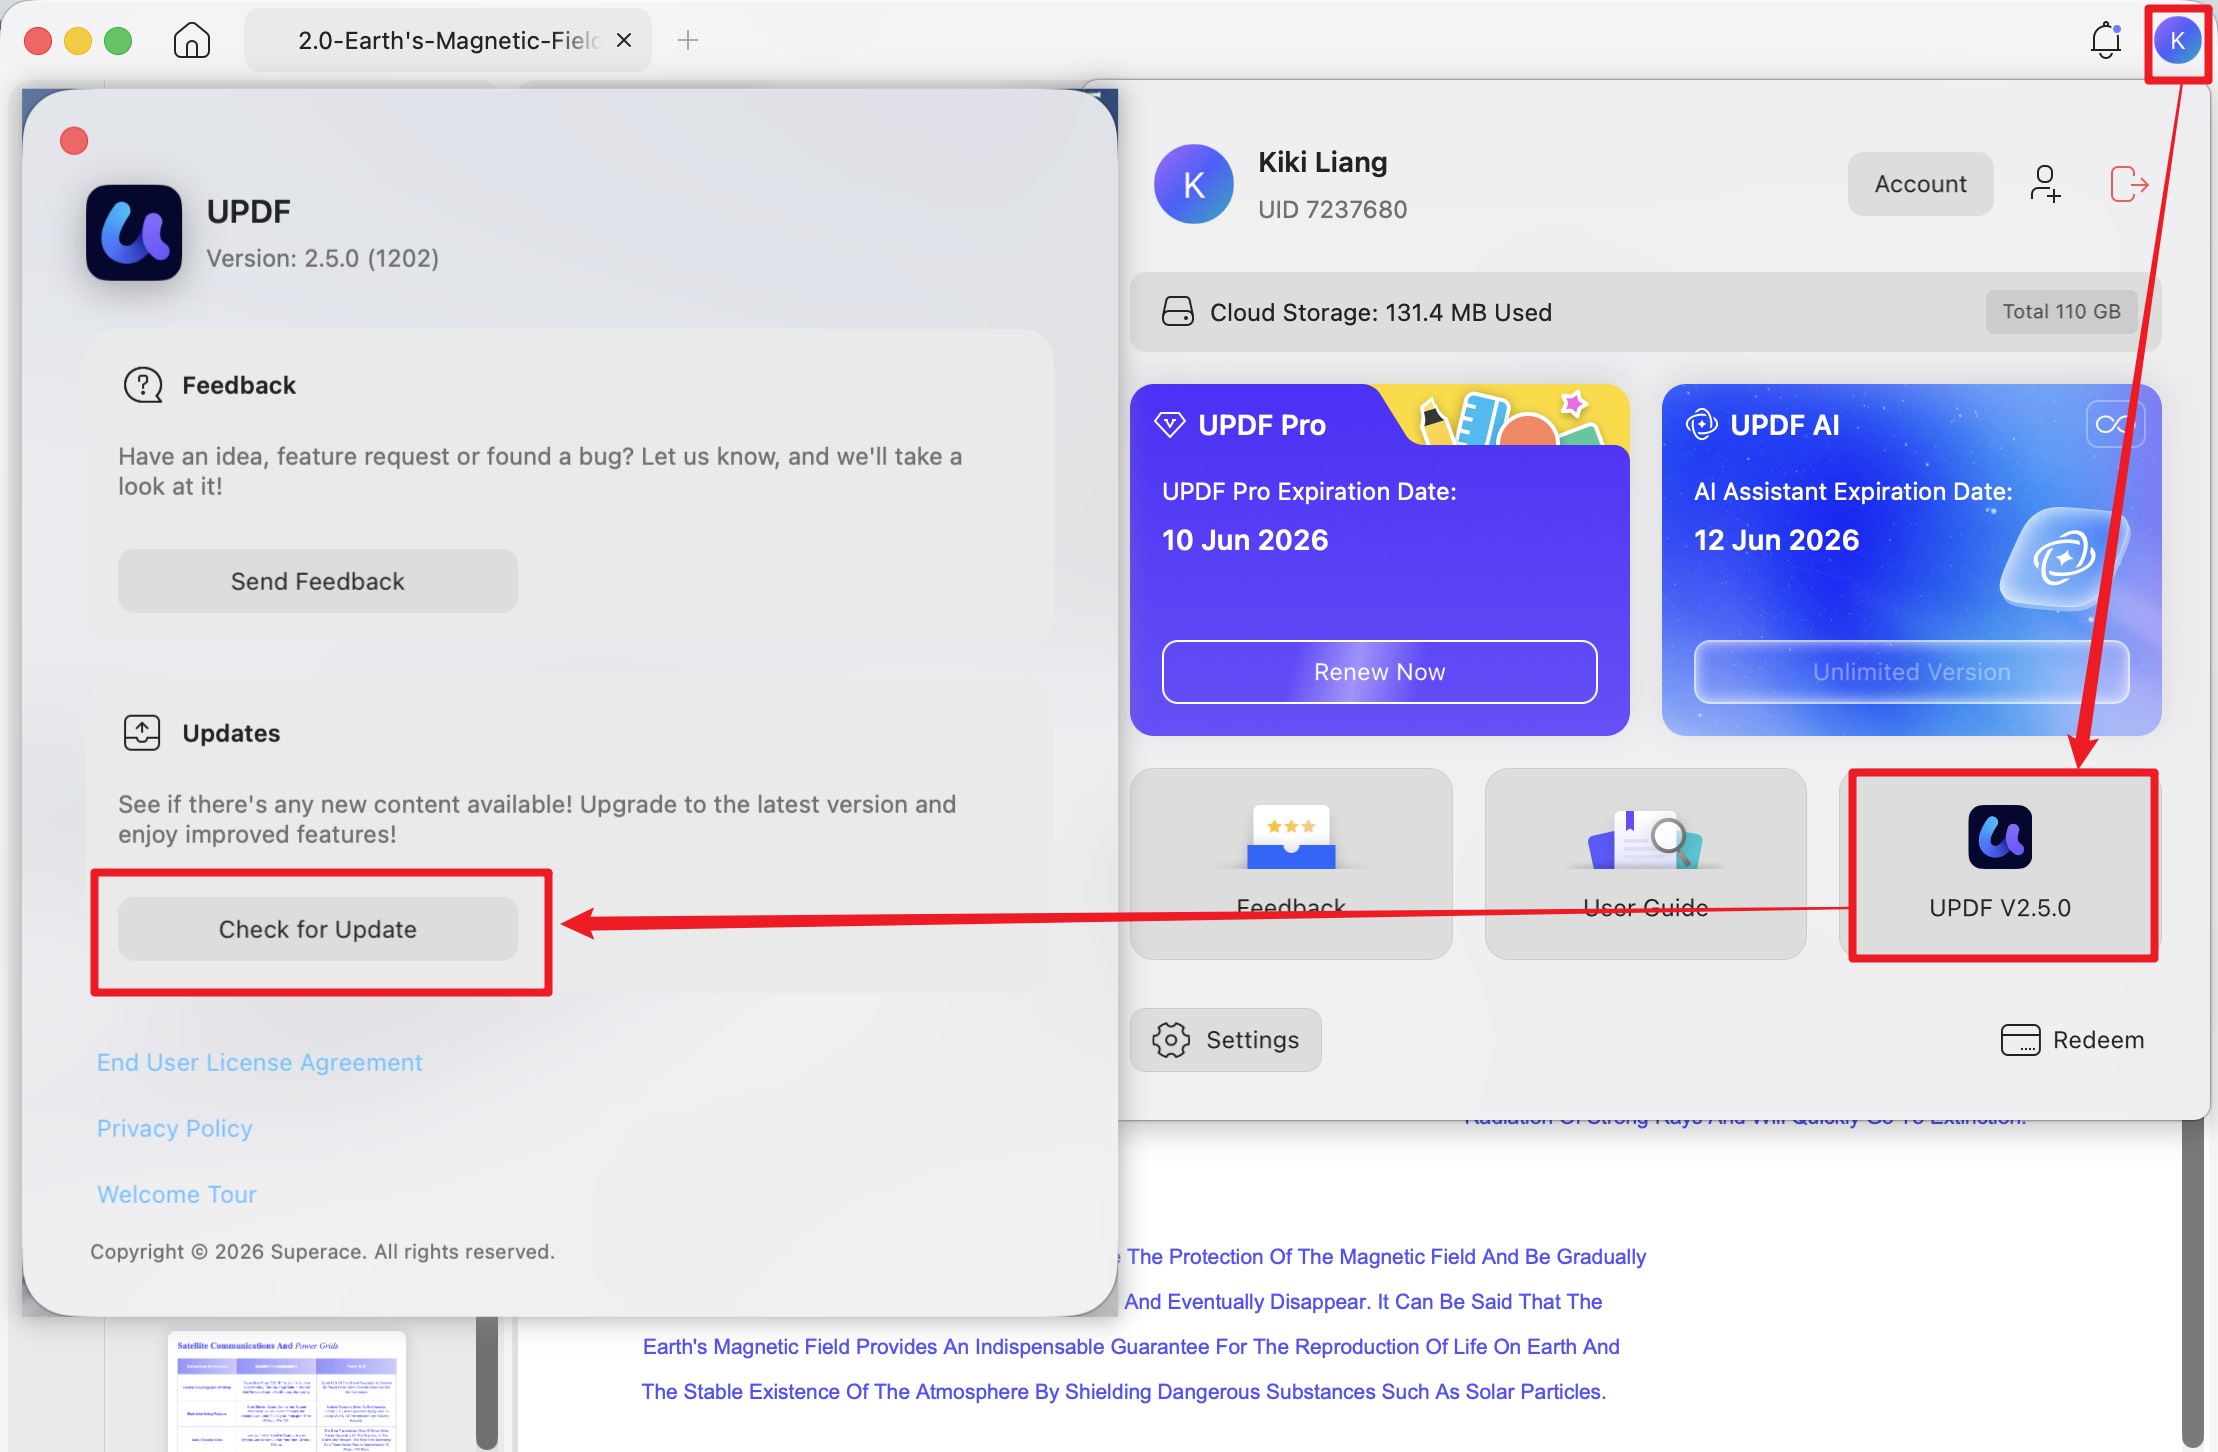Viewport: 2218px width, 1452px height.
Task: Click Check for Update button
Action: pos(318,929)
